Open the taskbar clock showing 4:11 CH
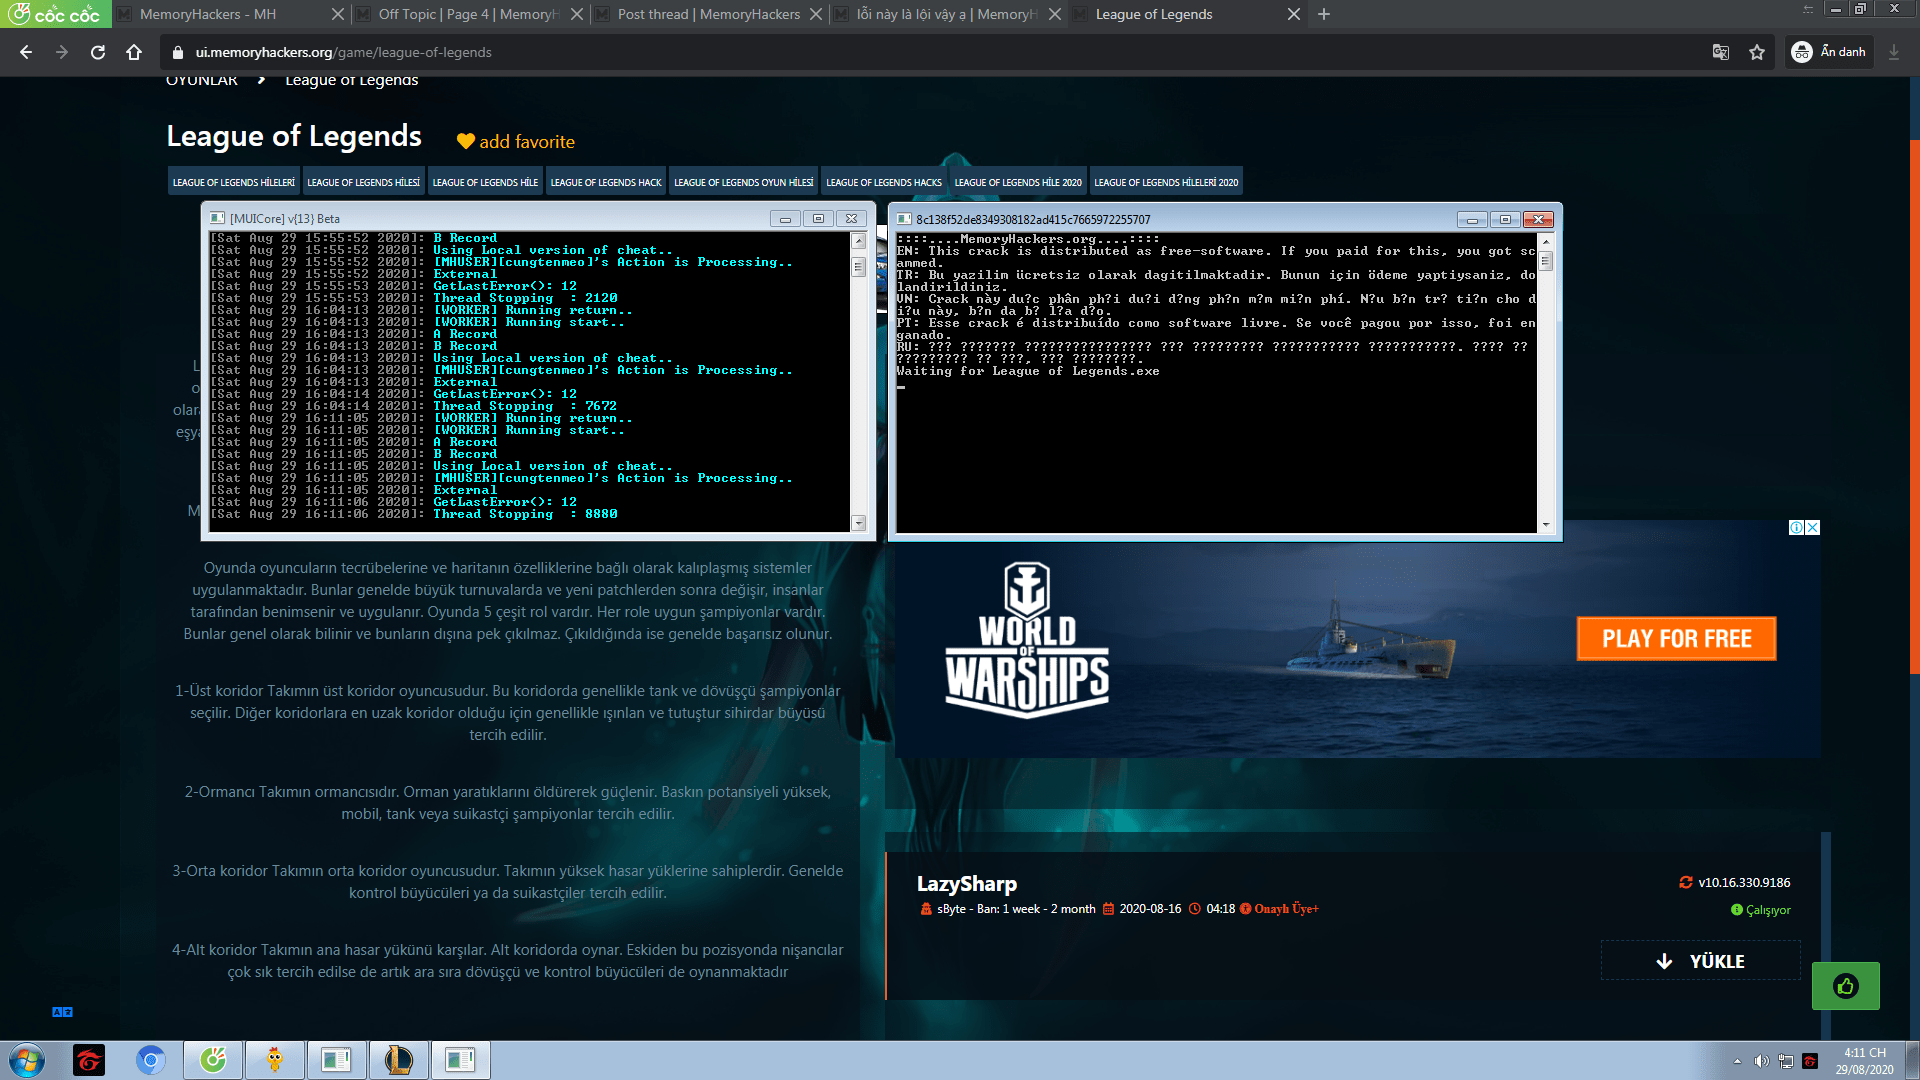This screenshot has height=1080, width=1920. pos(1864,1061)
